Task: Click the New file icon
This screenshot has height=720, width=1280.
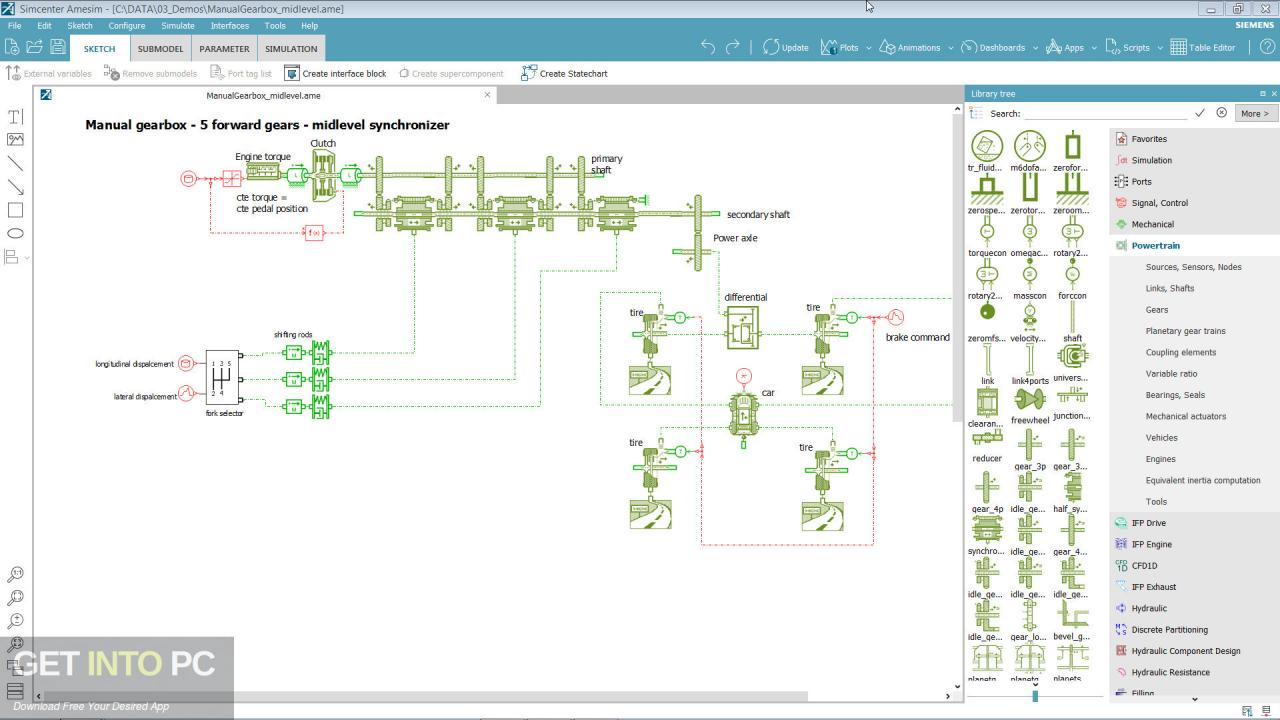Action: pos(12,47)
